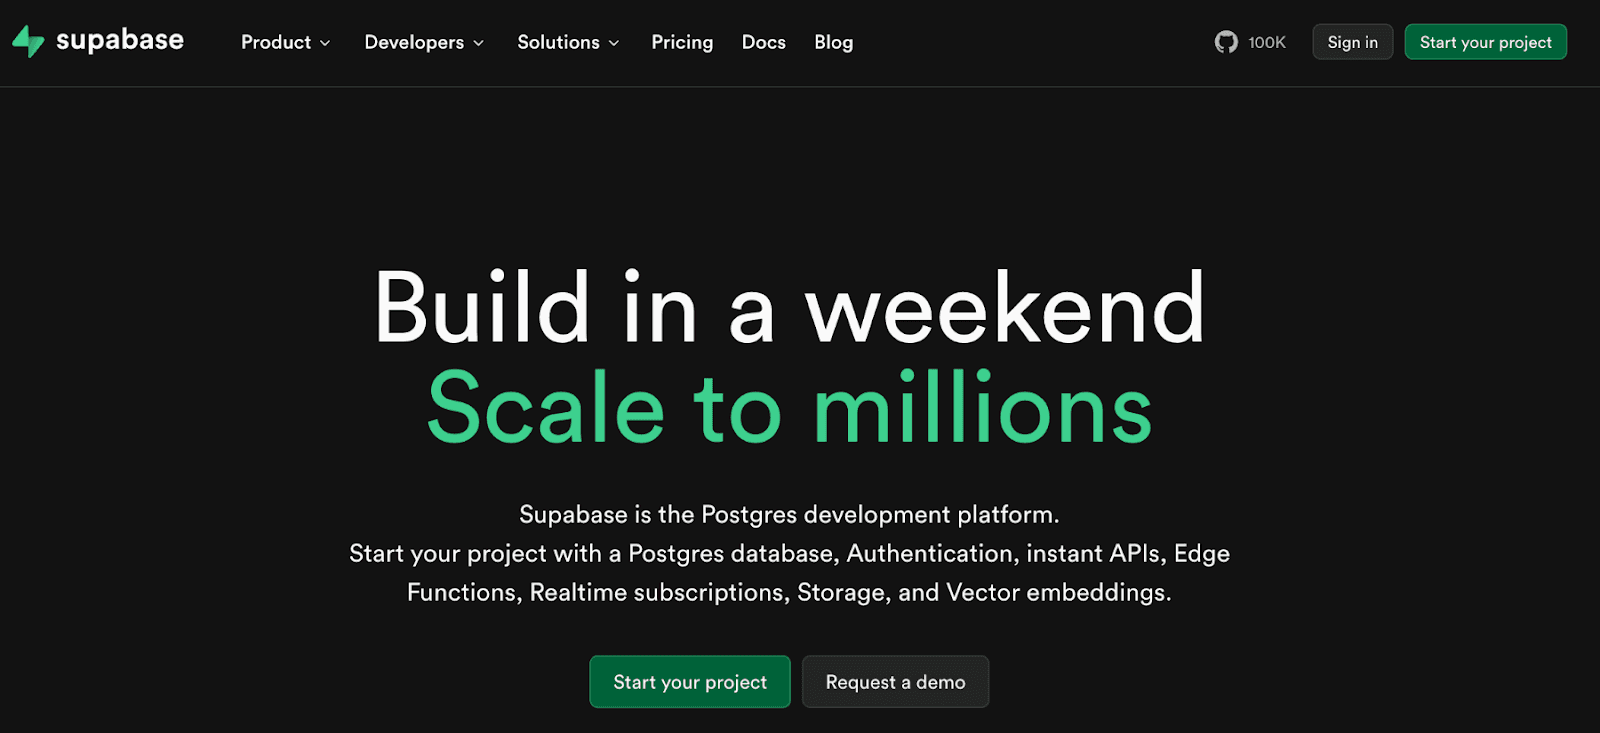Open the Blog from the top menu
Screen dimensions: 1600x733
click(x=833, y=42)
